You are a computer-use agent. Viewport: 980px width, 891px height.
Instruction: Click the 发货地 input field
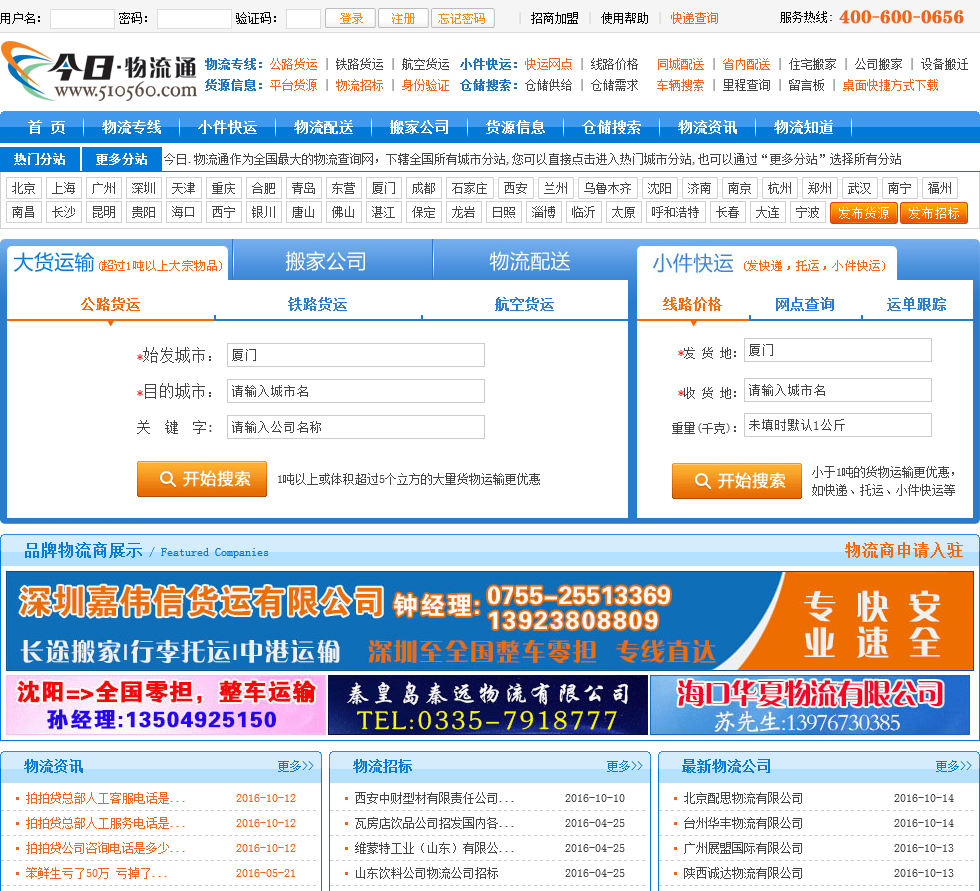pyautogui.click(x=838, y=350)
